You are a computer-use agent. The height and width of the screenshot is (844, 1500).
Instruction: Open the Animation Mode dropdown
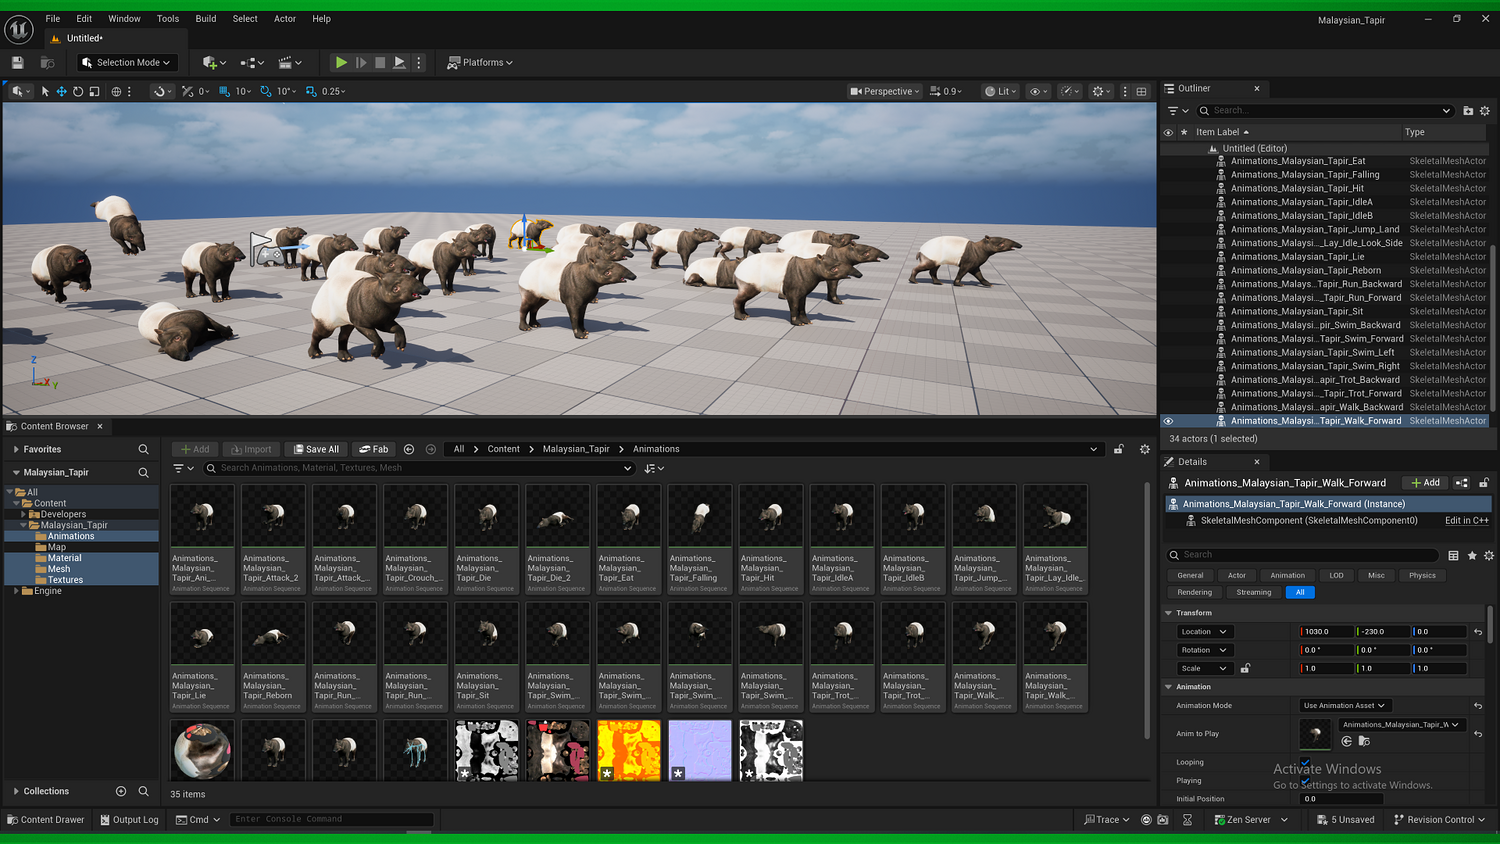point(1344,706)
